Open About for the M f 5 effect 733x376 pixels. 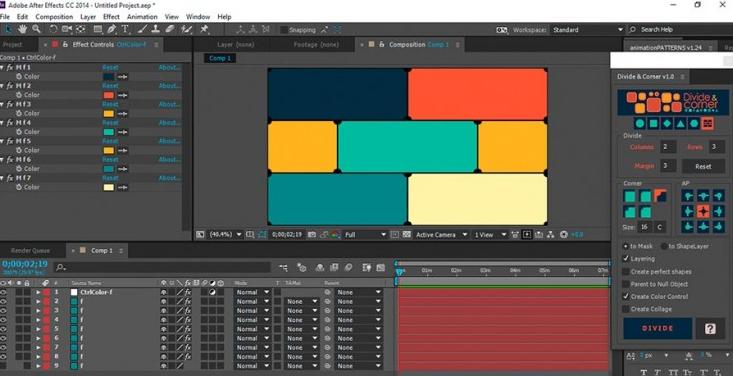(169, 141)
